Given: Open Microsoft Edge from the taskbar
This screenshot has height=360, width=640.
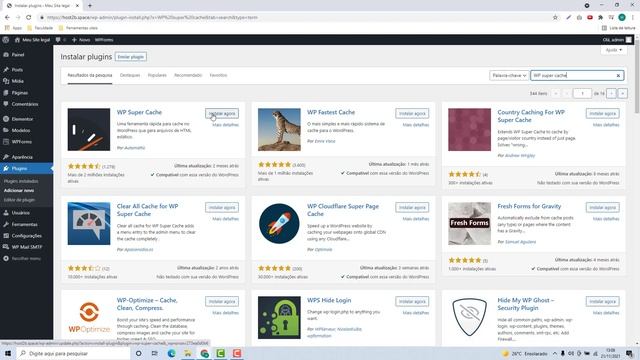Looking at the screenshot, I should coord(171,353).
